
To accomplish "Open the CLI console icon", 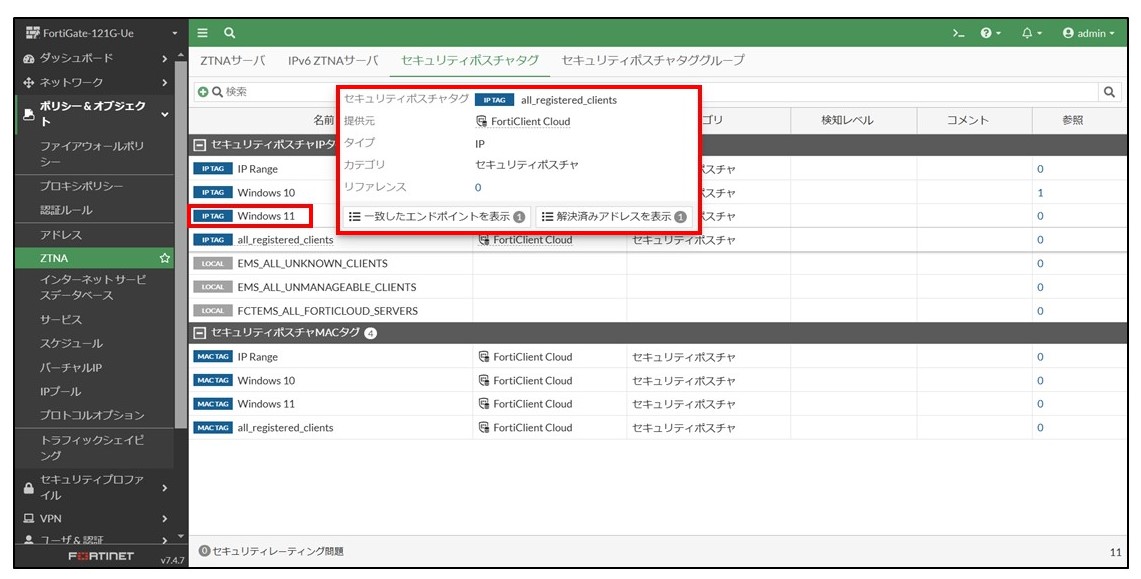I will (959, 33).
